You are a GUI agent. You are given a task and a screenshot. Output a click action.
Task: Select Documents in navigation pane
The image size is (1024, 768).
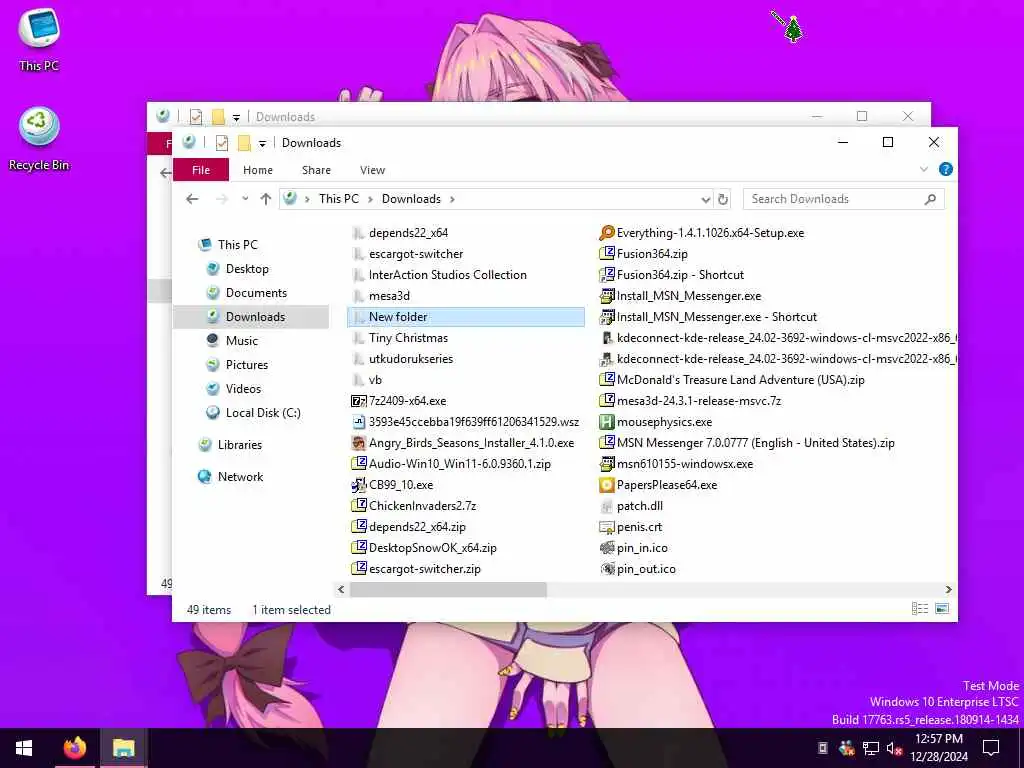(256, 293)
